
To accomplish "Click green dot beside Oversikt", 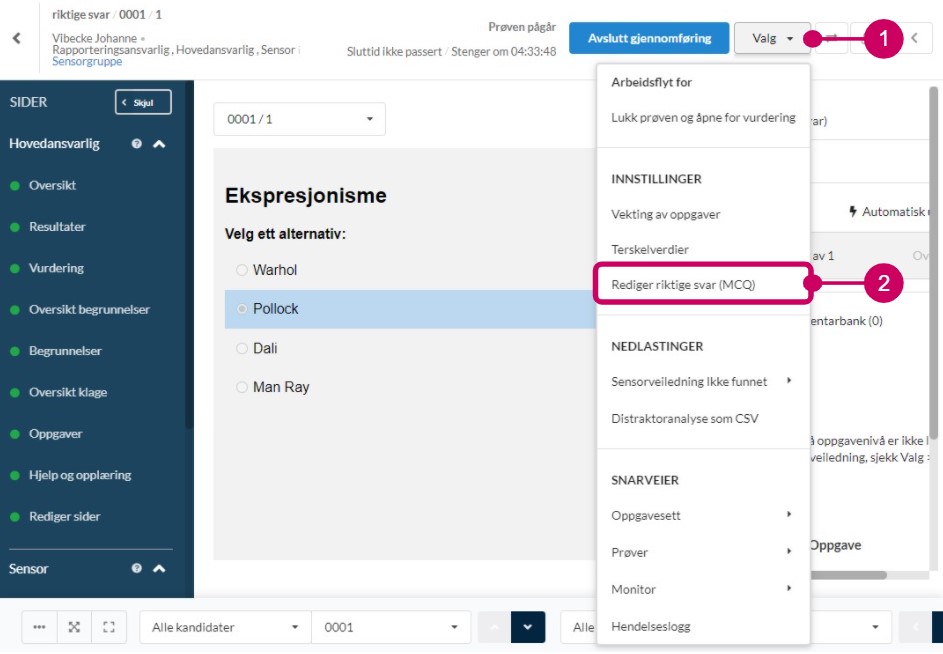I will click(x=15, y=186).
